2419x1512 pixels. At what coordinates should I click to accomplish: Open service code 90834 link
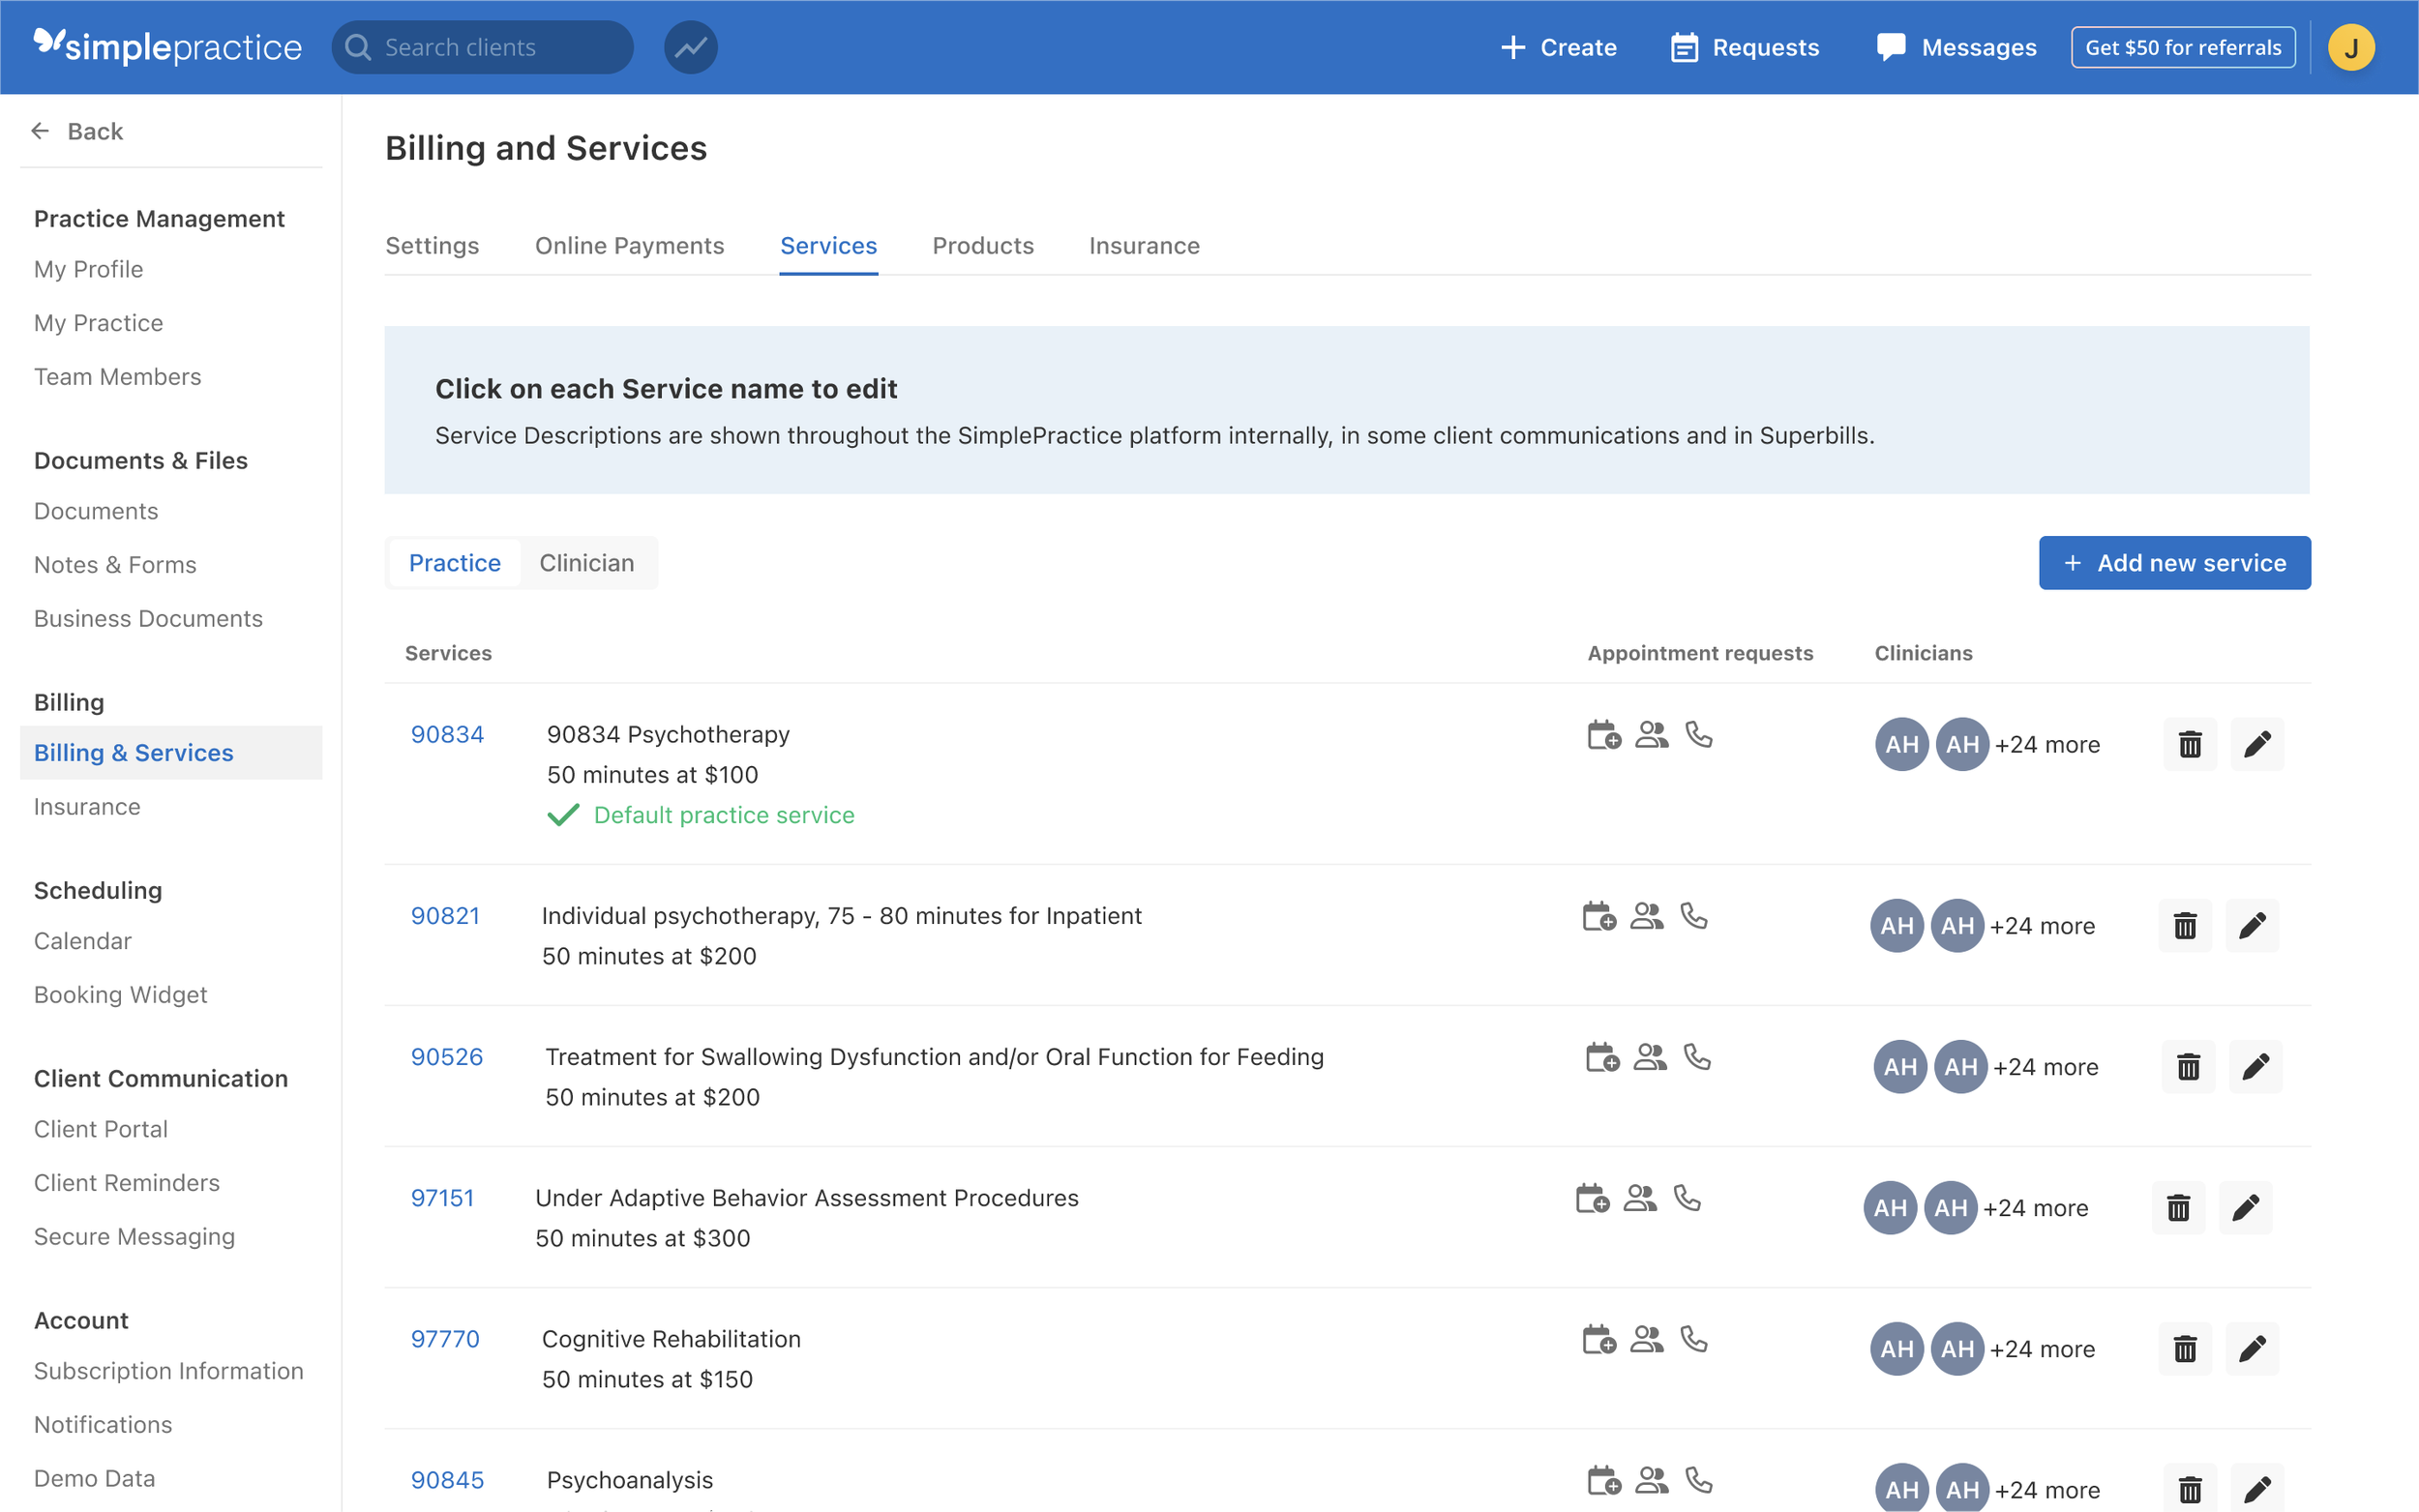click(447, 734)
